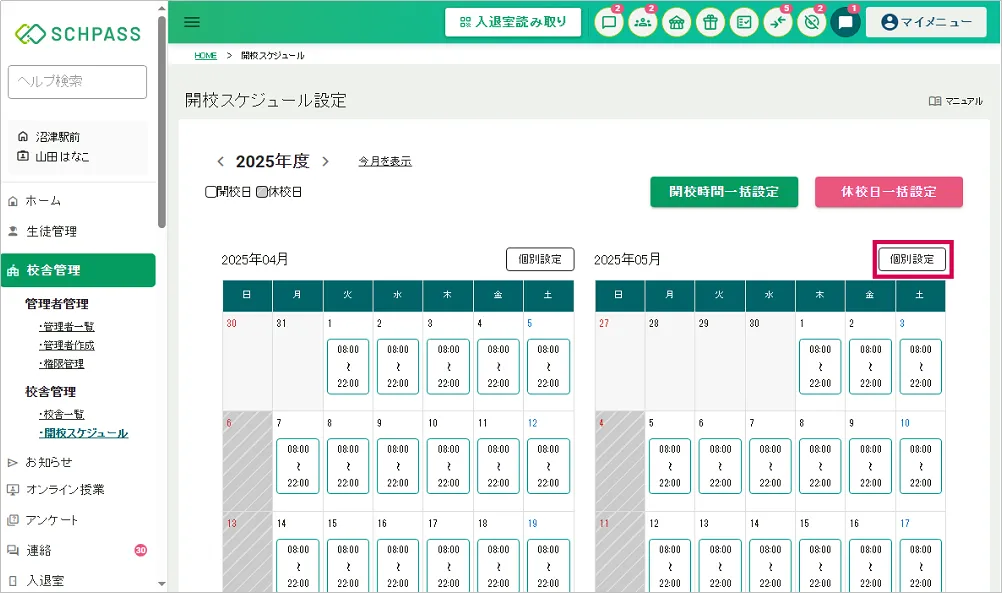The height and width of the screenshot is (593, 1002).
Task: Click the gift box icon in header
Action: click(710, 22)
